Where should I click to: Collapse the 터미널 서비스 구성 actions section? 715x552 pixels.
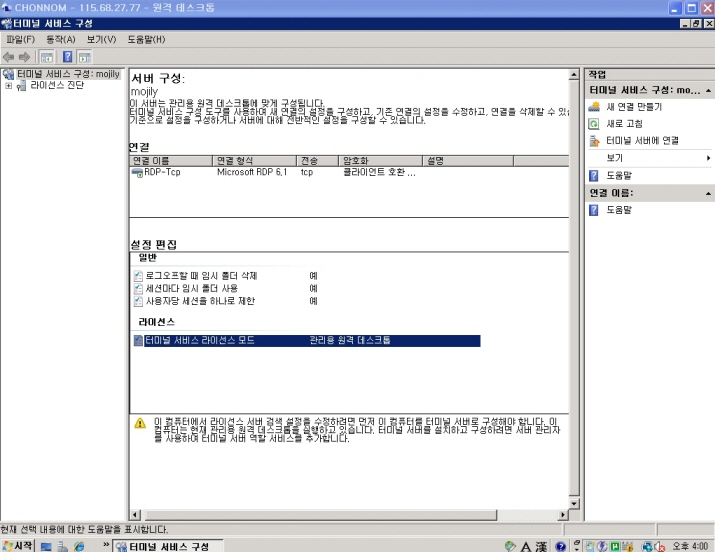point(708,90)
